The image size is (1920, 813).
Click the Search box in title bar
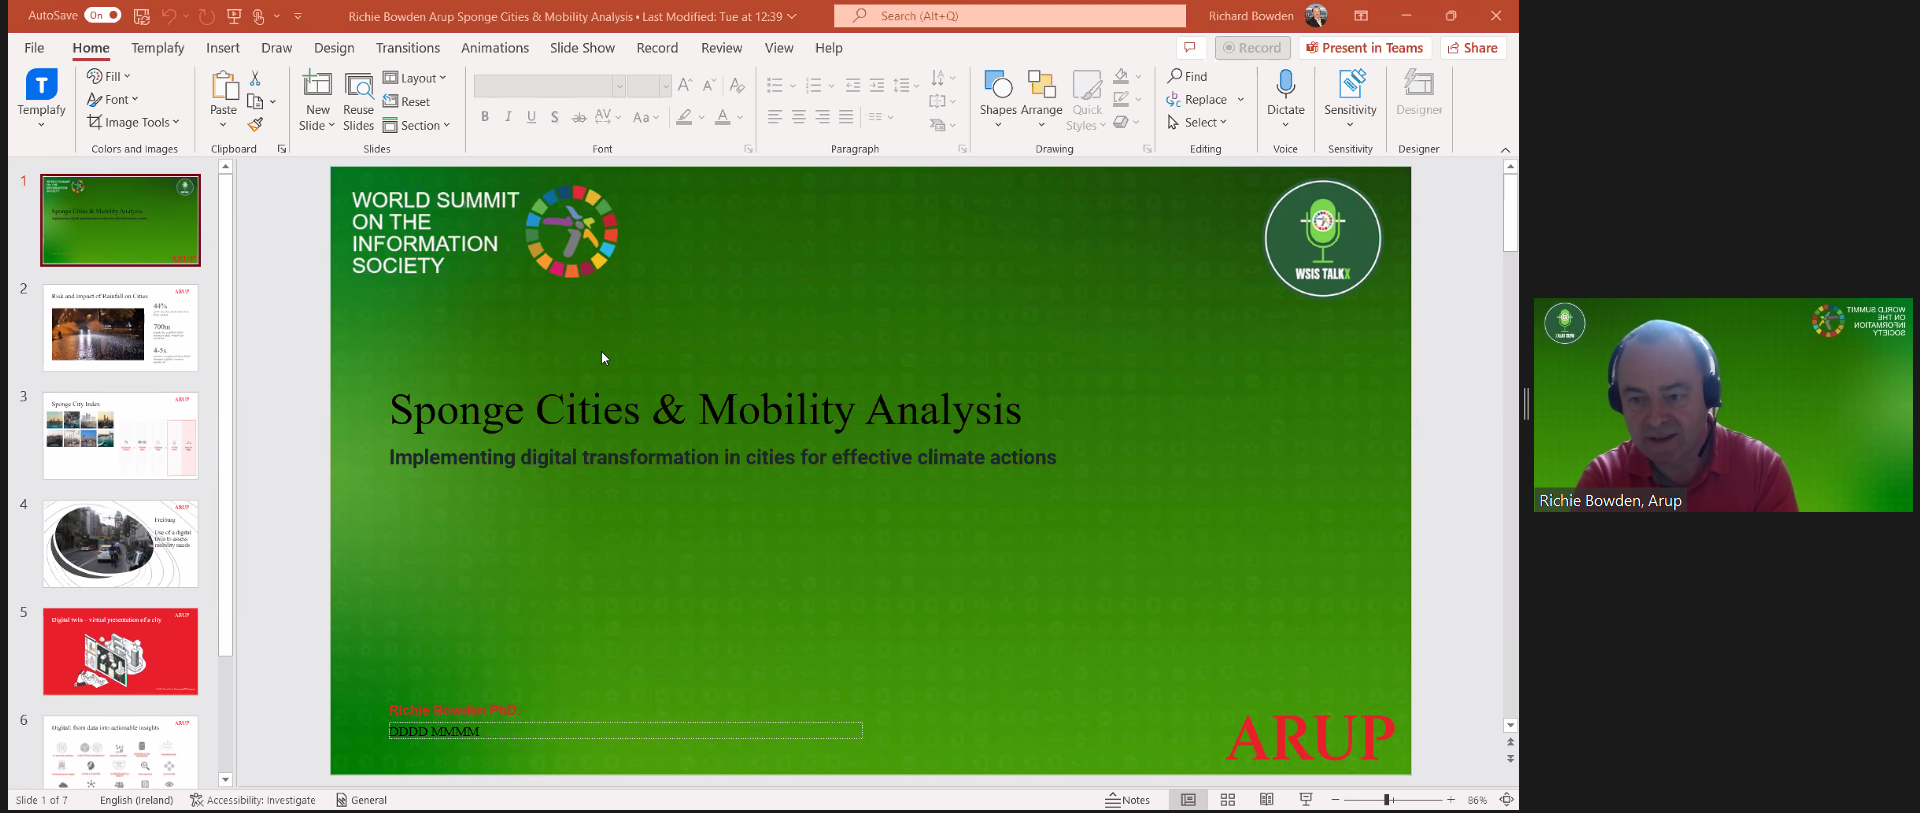(x=1010, y=16)
